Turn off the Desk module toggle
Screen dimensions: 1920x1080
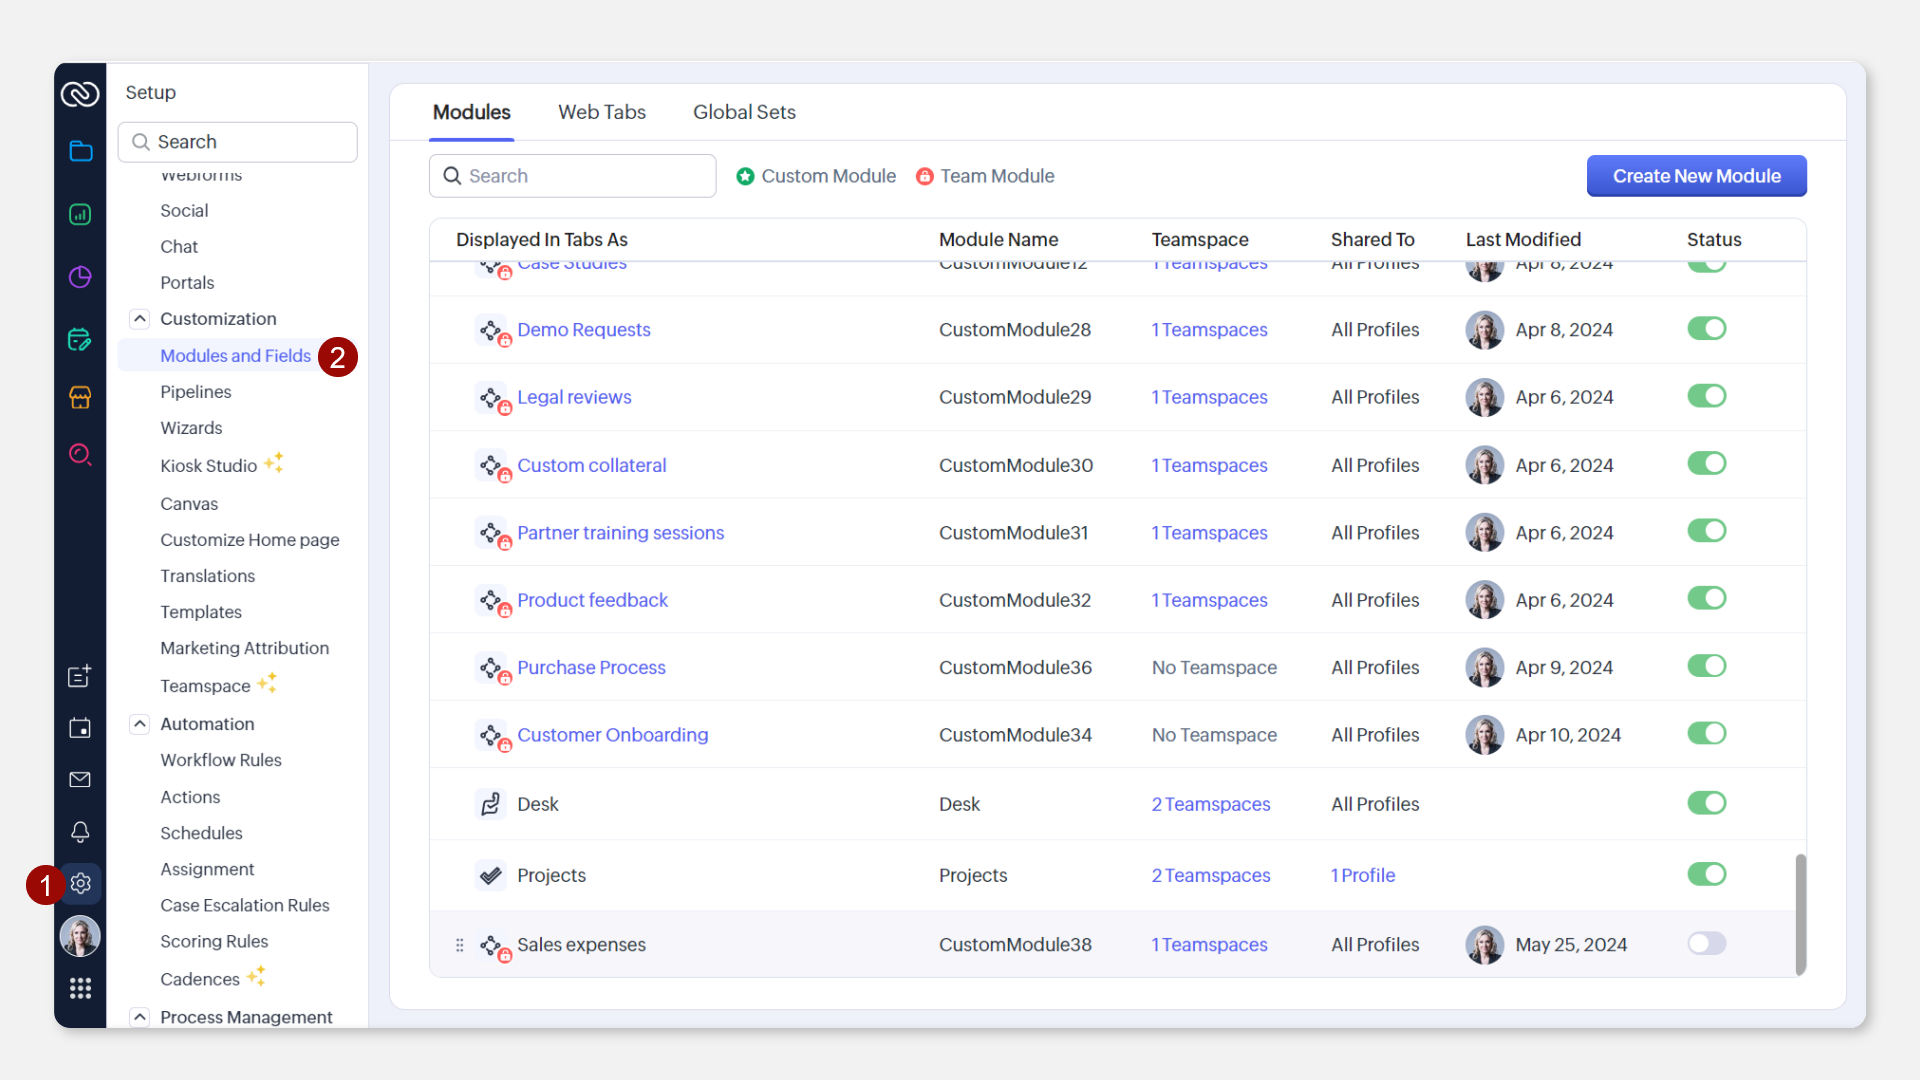1706,803
